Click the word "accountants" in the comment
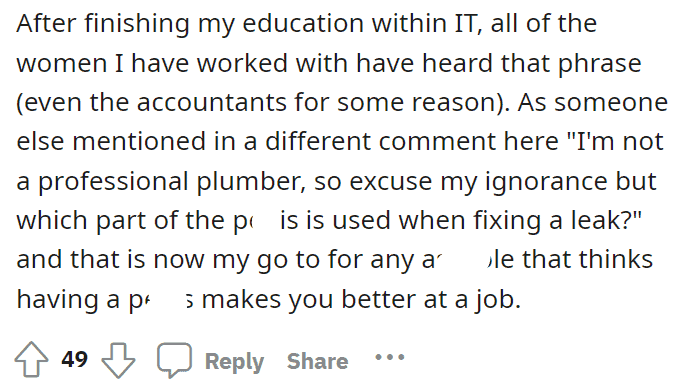The width and height of the screenshot is (690, 391). point(211,102)
